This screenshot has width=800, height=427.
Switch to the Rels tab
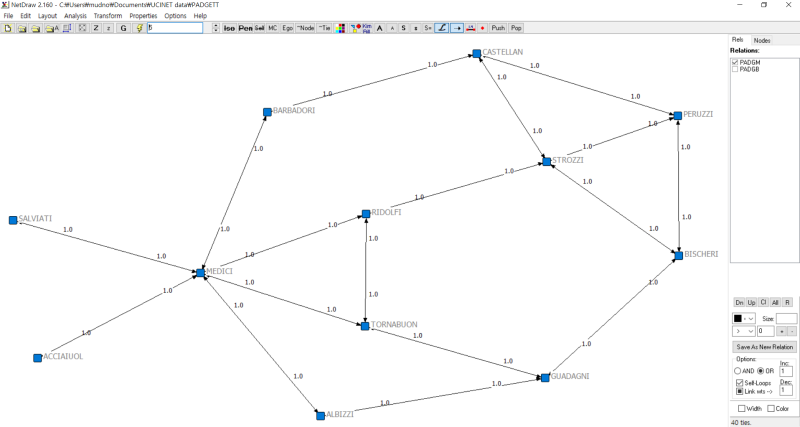tap(738, 40)
